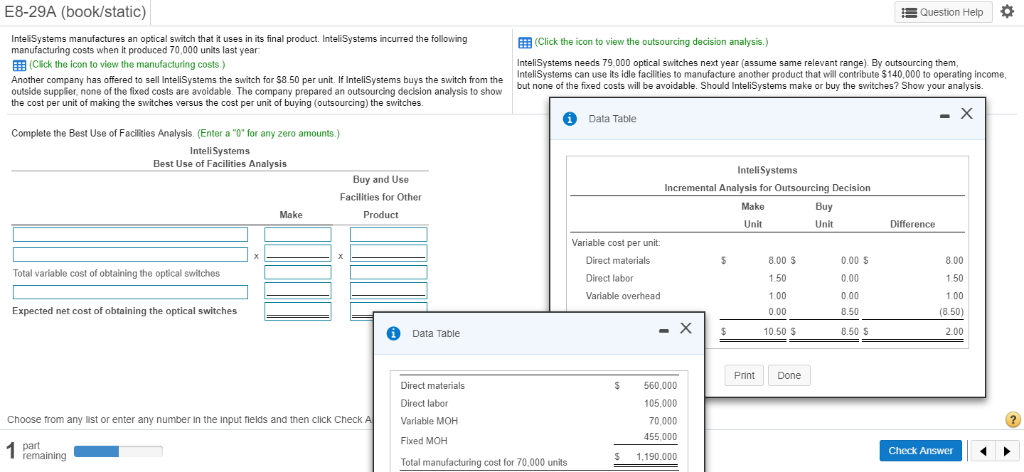Click the 'E8-29A (book/static)' title
Screen dimensions: 1024x472
coord(74,12)
